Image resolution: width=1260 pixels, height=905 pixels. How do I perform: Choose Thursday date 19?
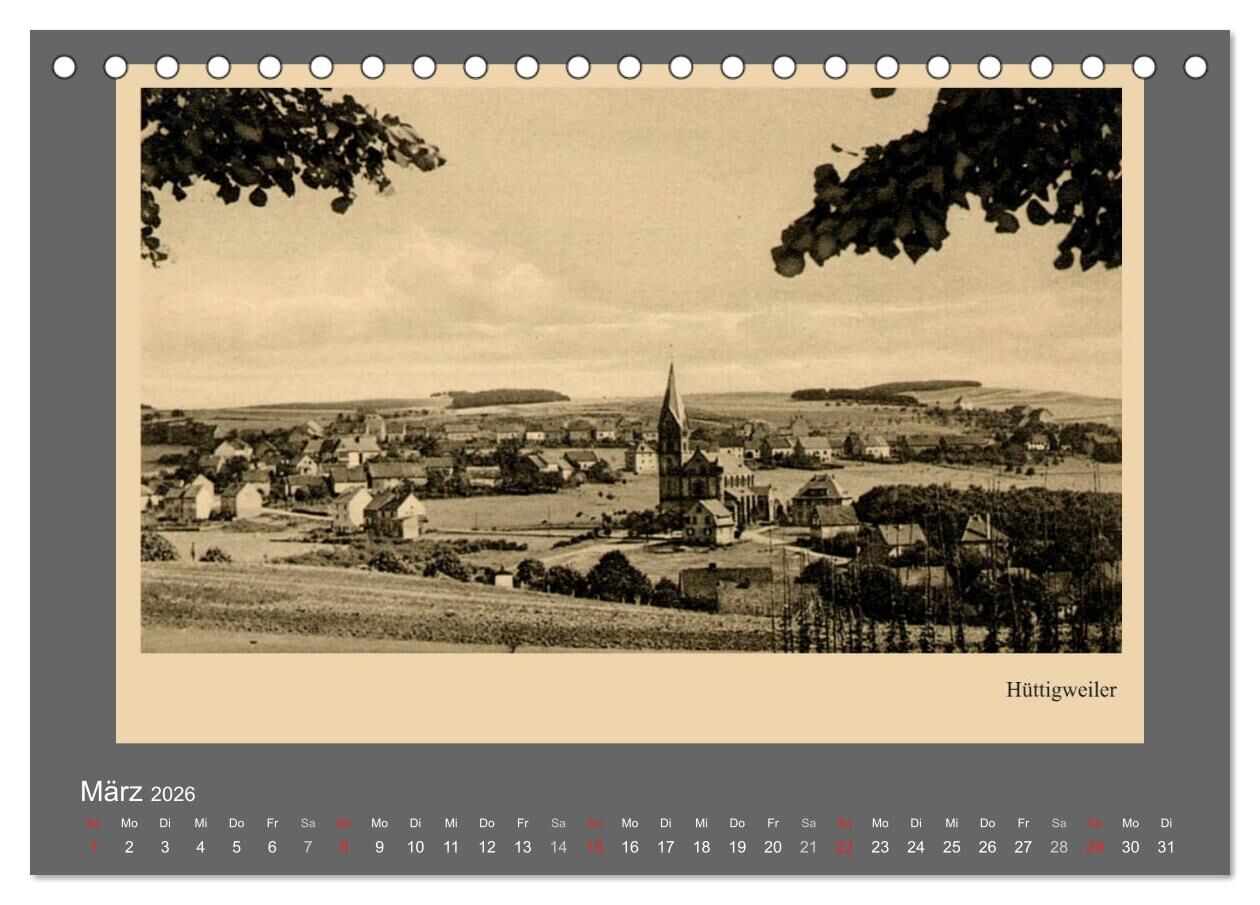737,847
